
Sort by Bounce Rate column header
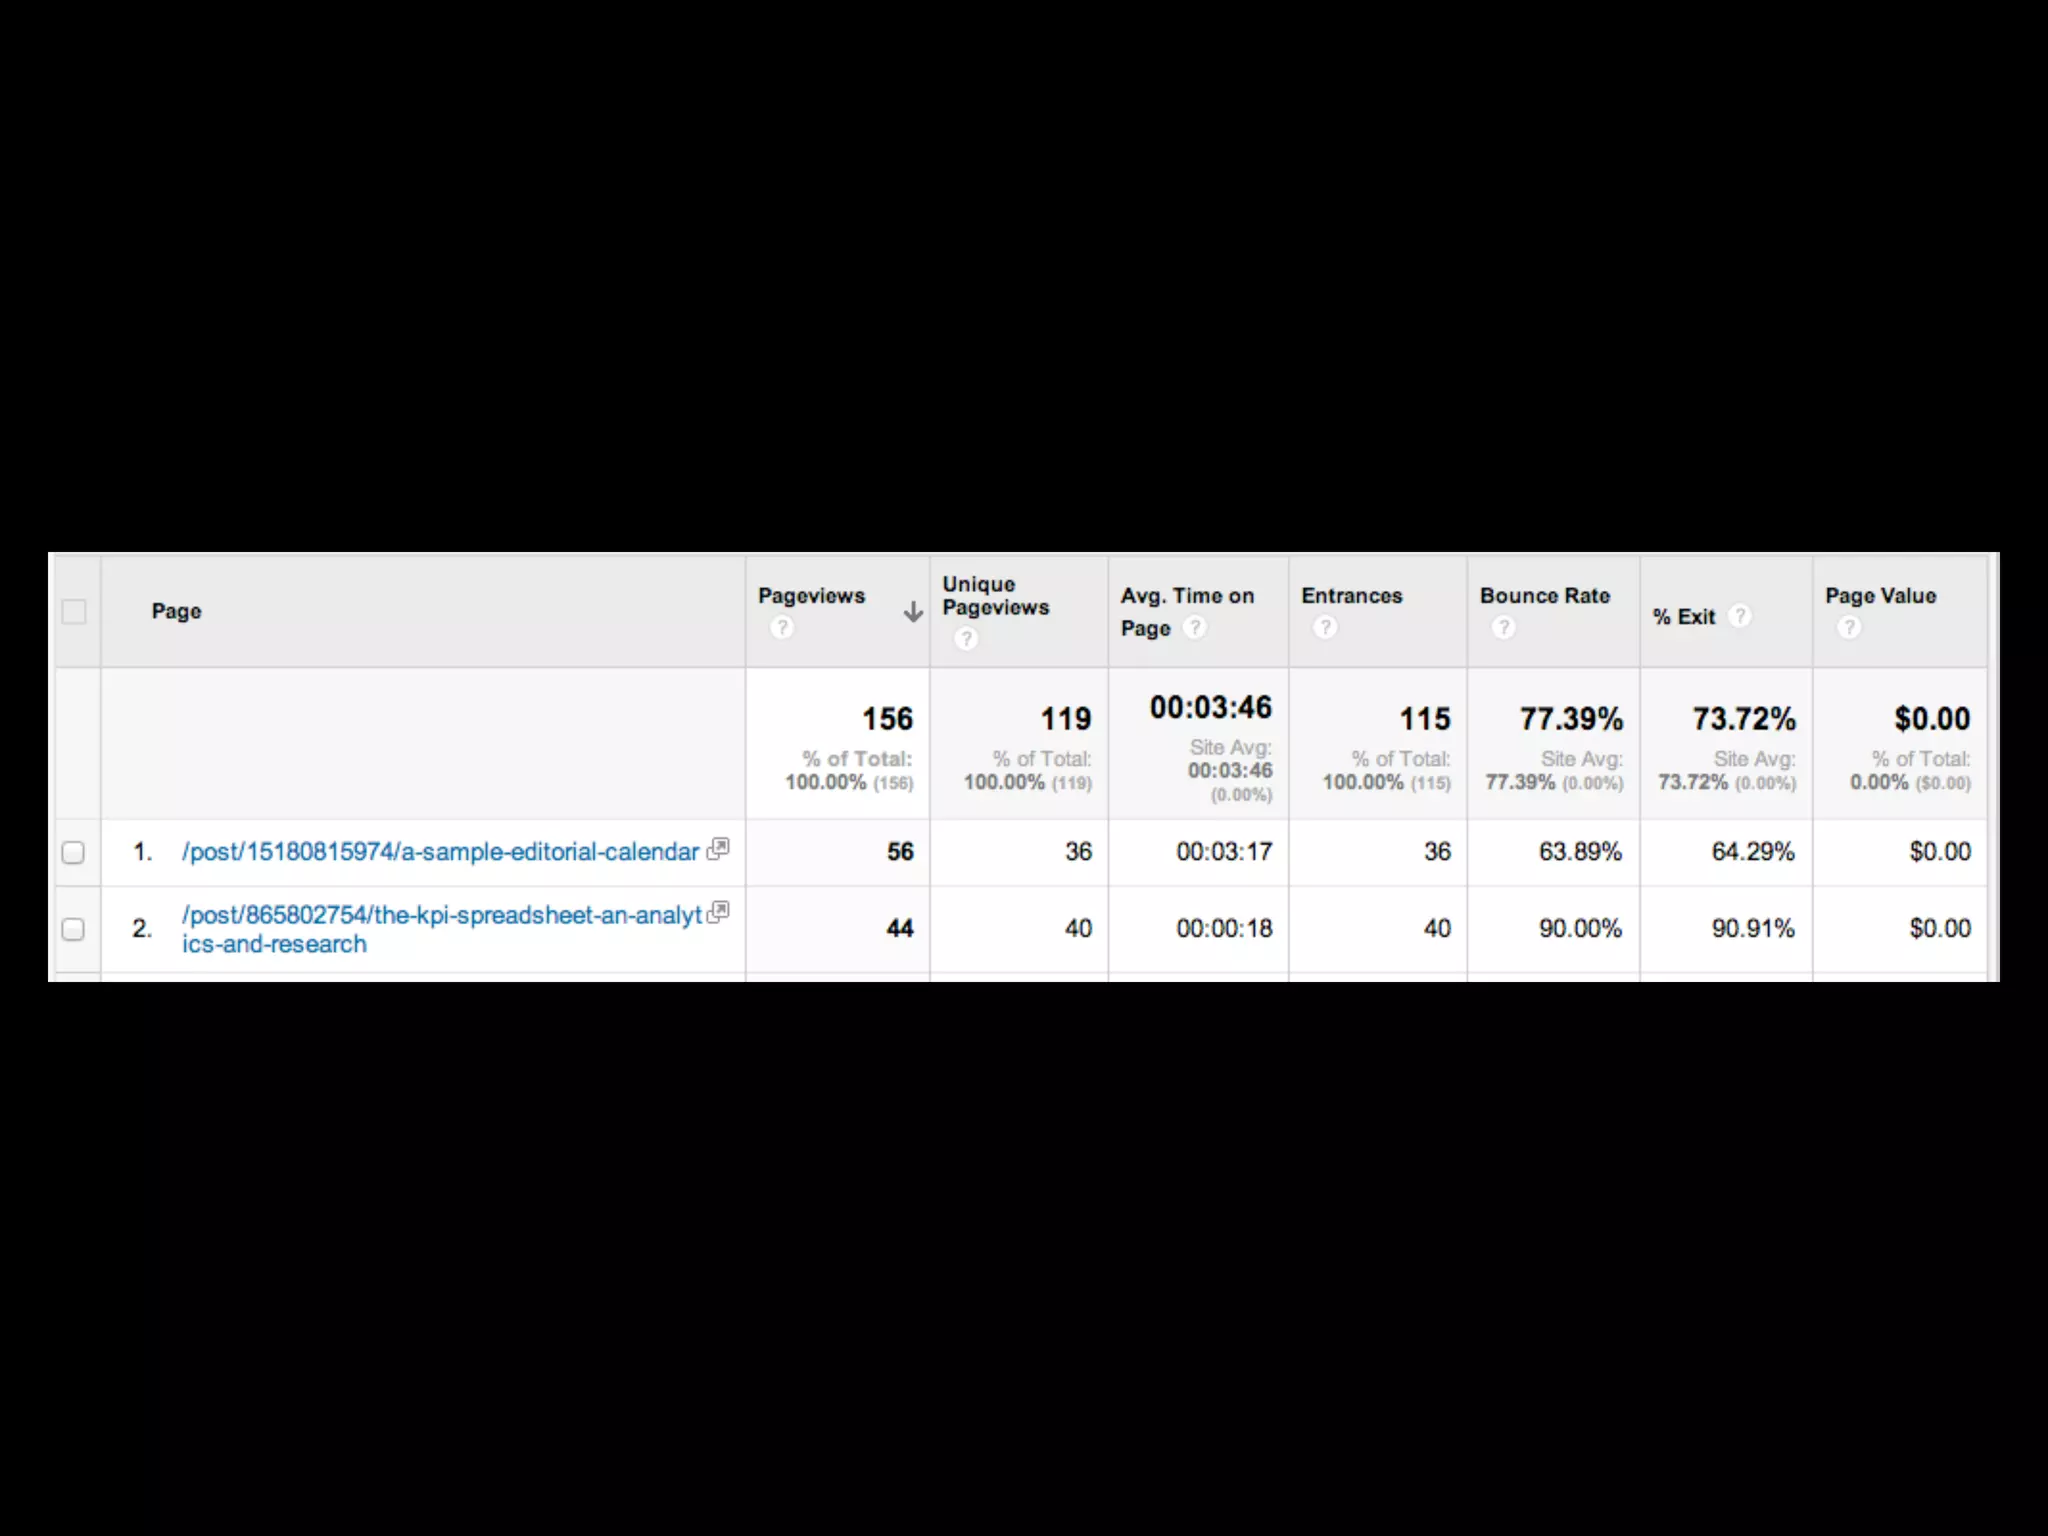click(x=1545, y=596)
